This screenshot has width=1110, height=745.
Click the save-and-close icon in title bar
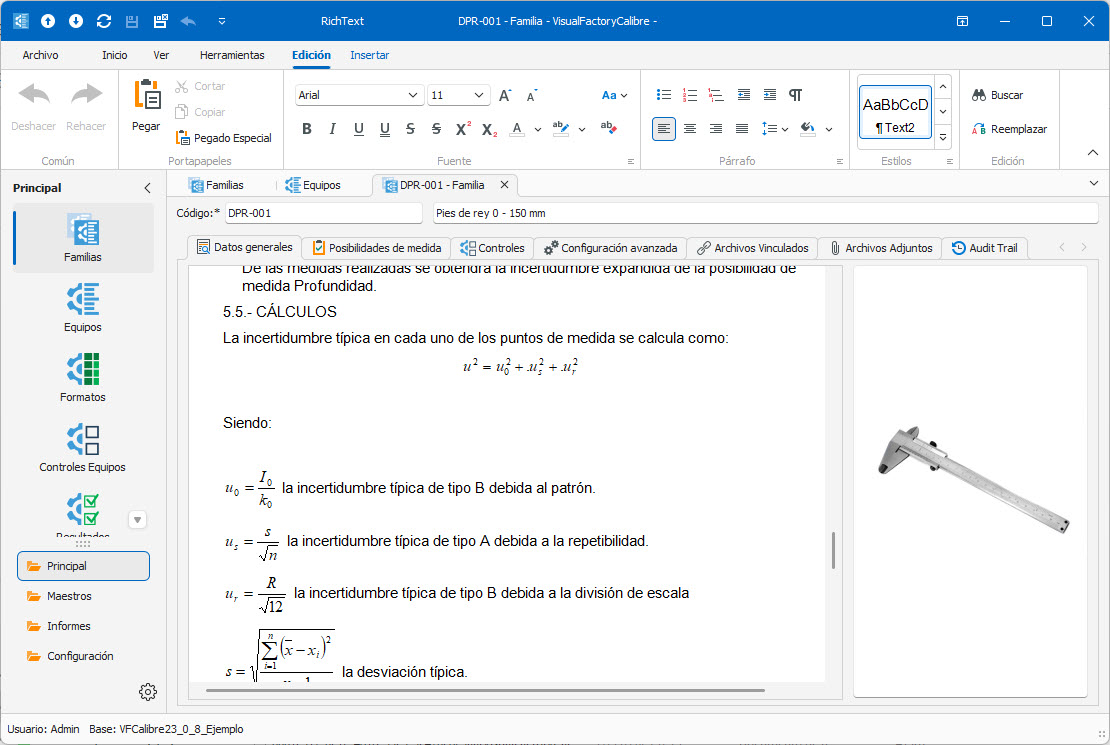coord(161,21)
